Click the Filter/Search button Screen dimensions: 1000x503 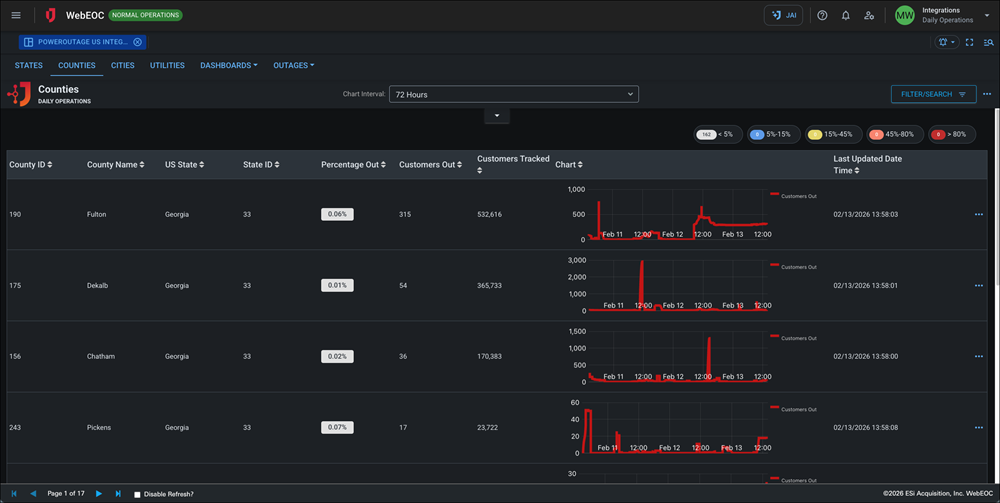pyautogui.click(x=933, y=94)
